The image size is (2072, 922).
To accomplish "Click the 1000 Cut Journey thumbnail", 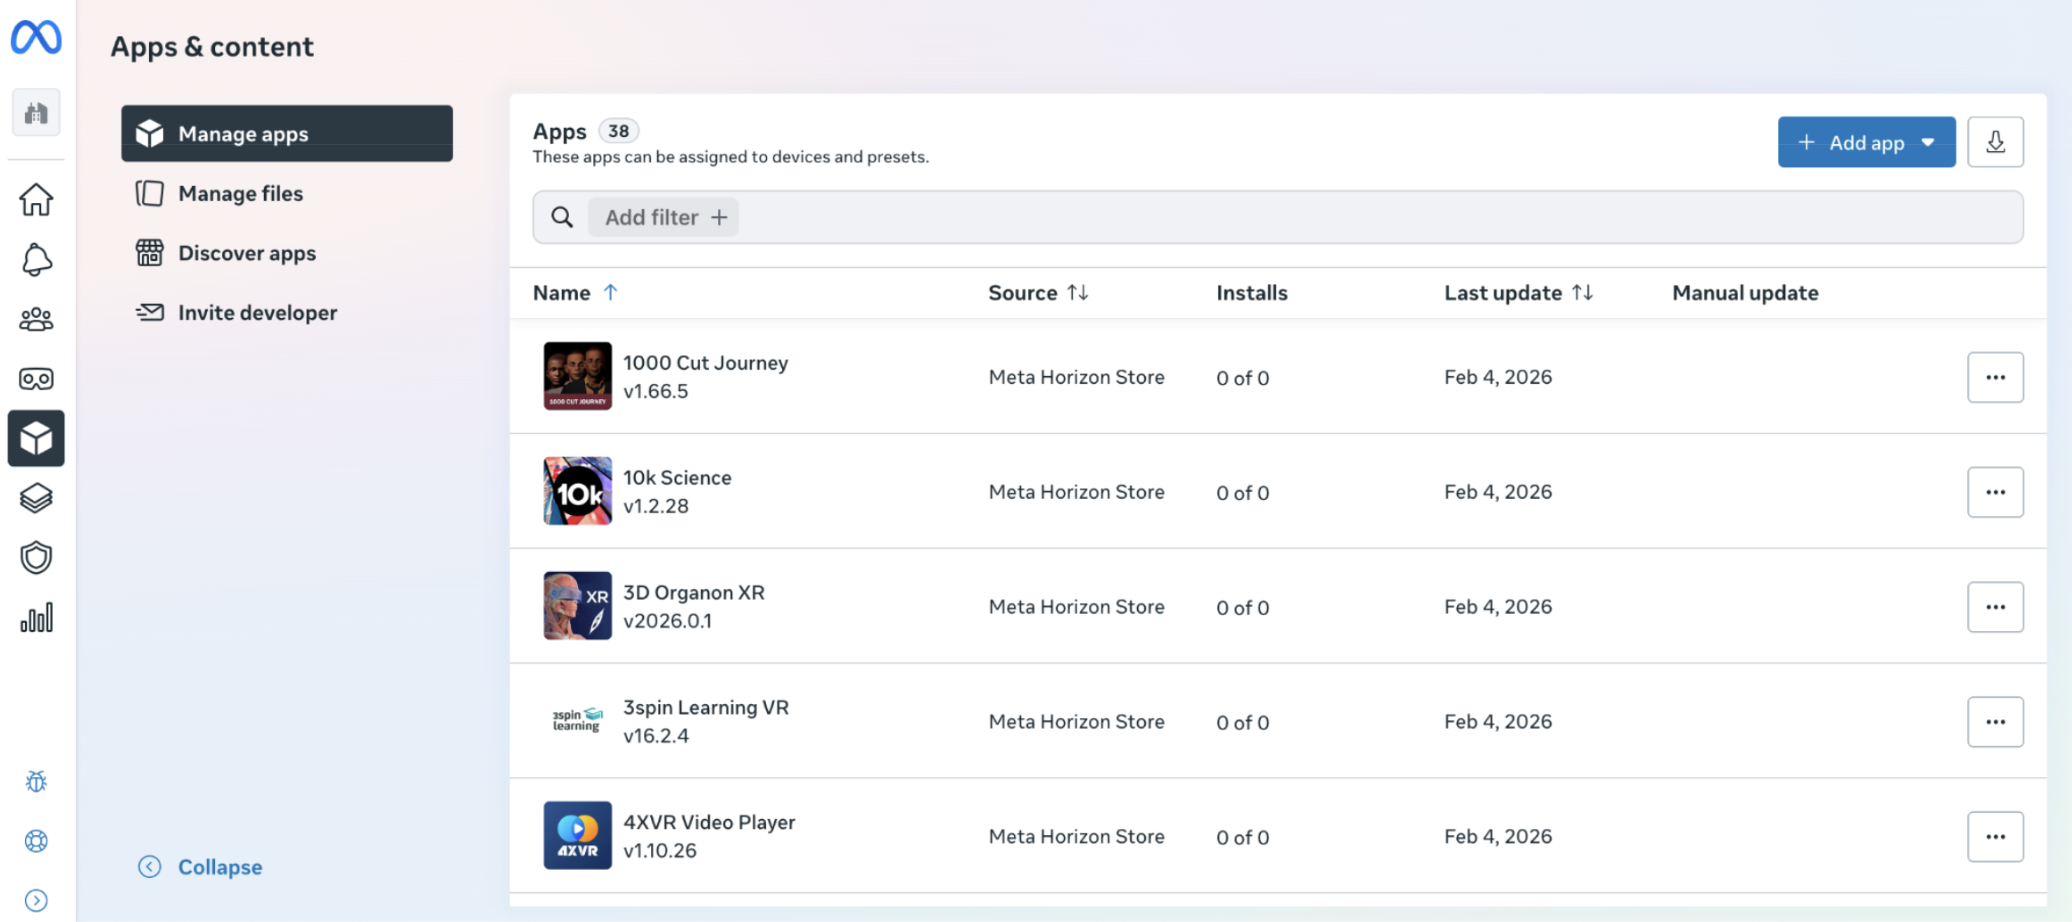I will point(577,376).
